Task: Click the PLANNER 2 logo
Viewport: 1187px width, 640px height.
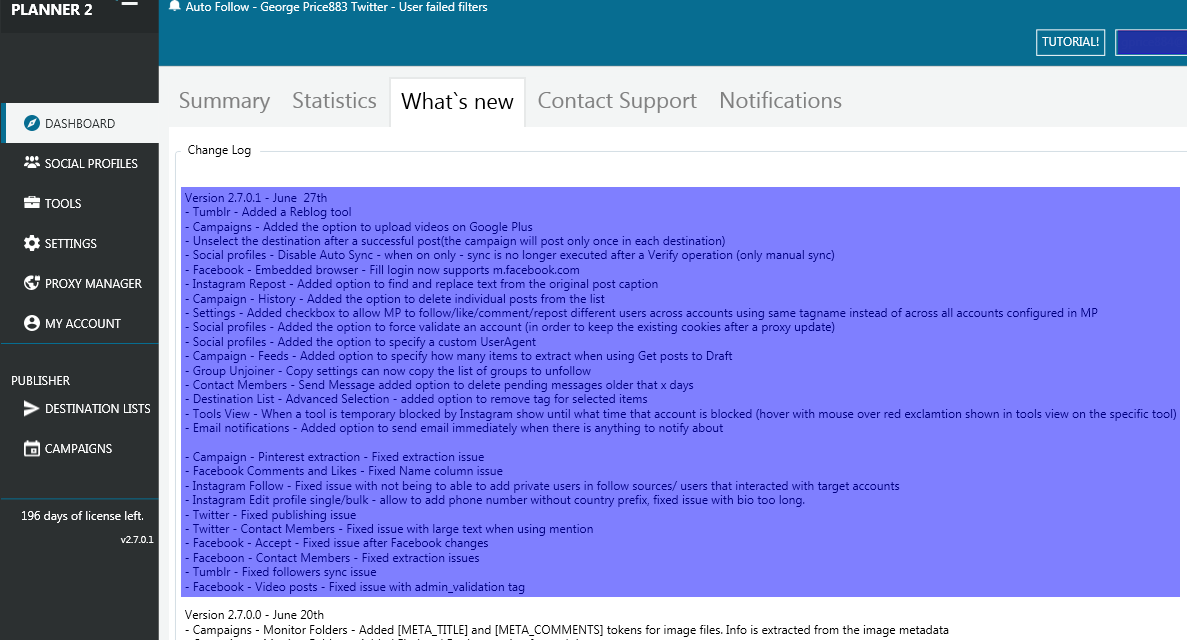Action: [x=50, y=11]
